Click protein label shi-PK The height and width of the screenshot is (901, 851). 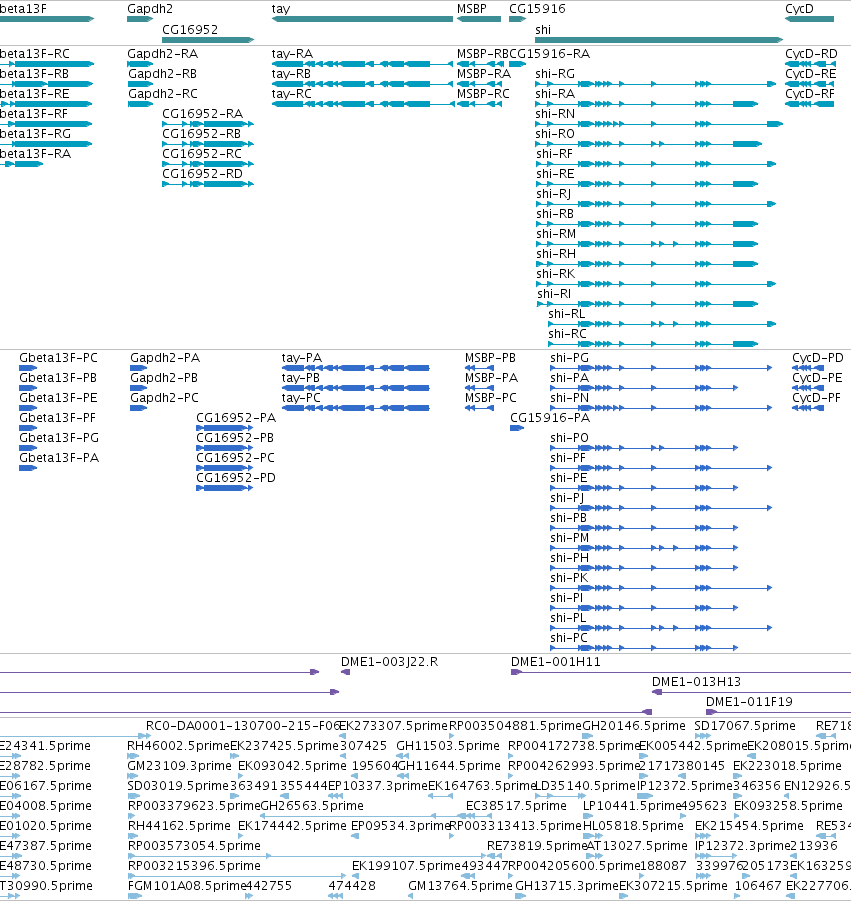(569, 577)
